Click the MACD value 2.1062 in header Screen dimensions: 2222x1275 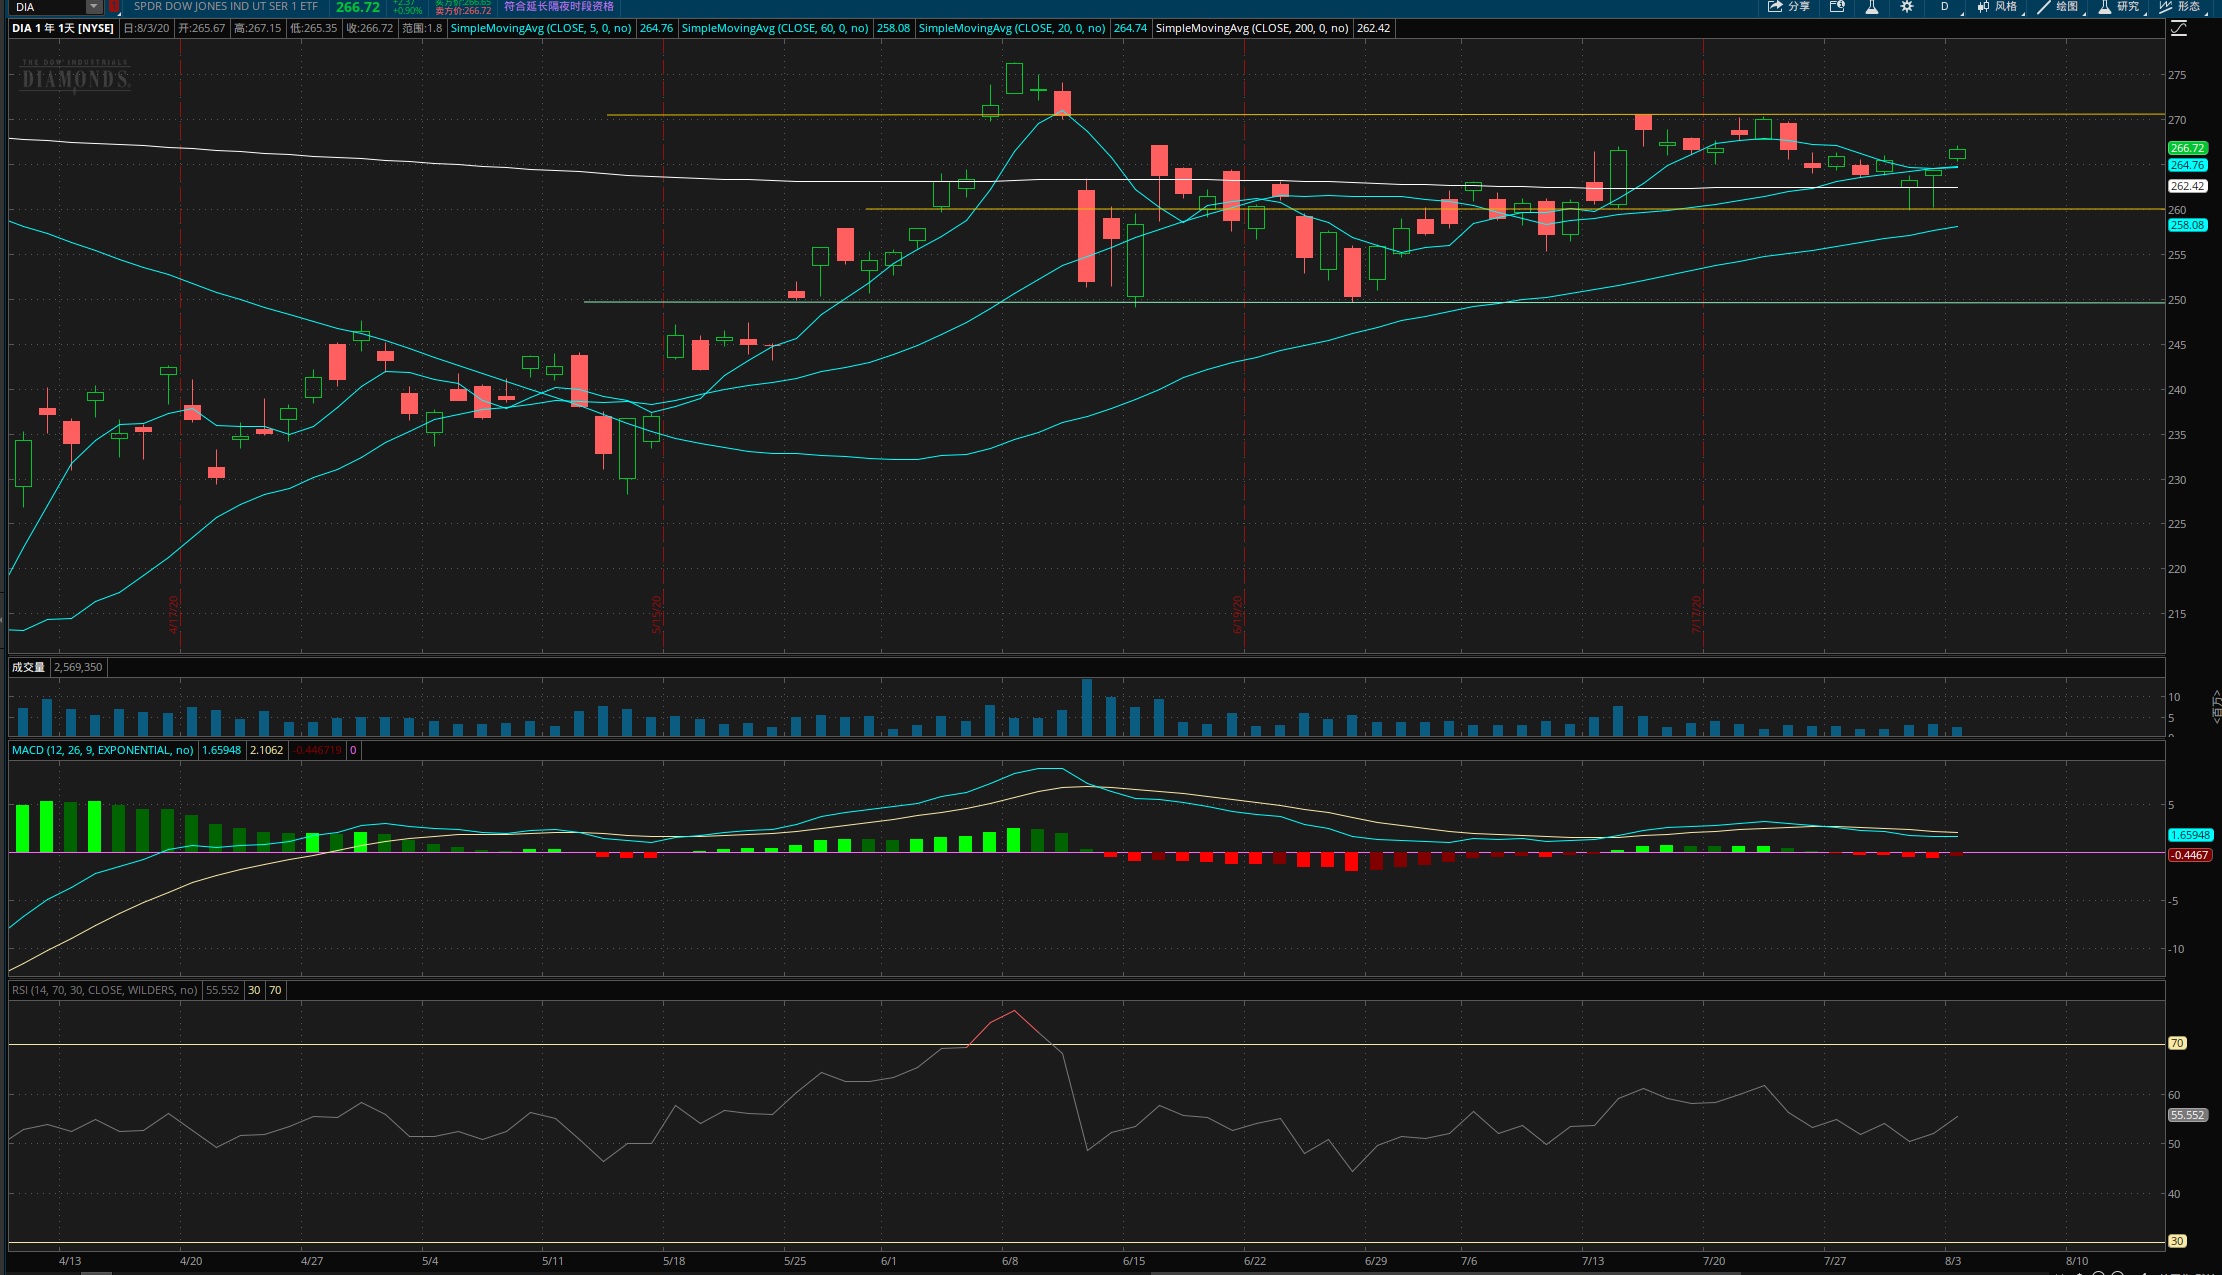266,750
